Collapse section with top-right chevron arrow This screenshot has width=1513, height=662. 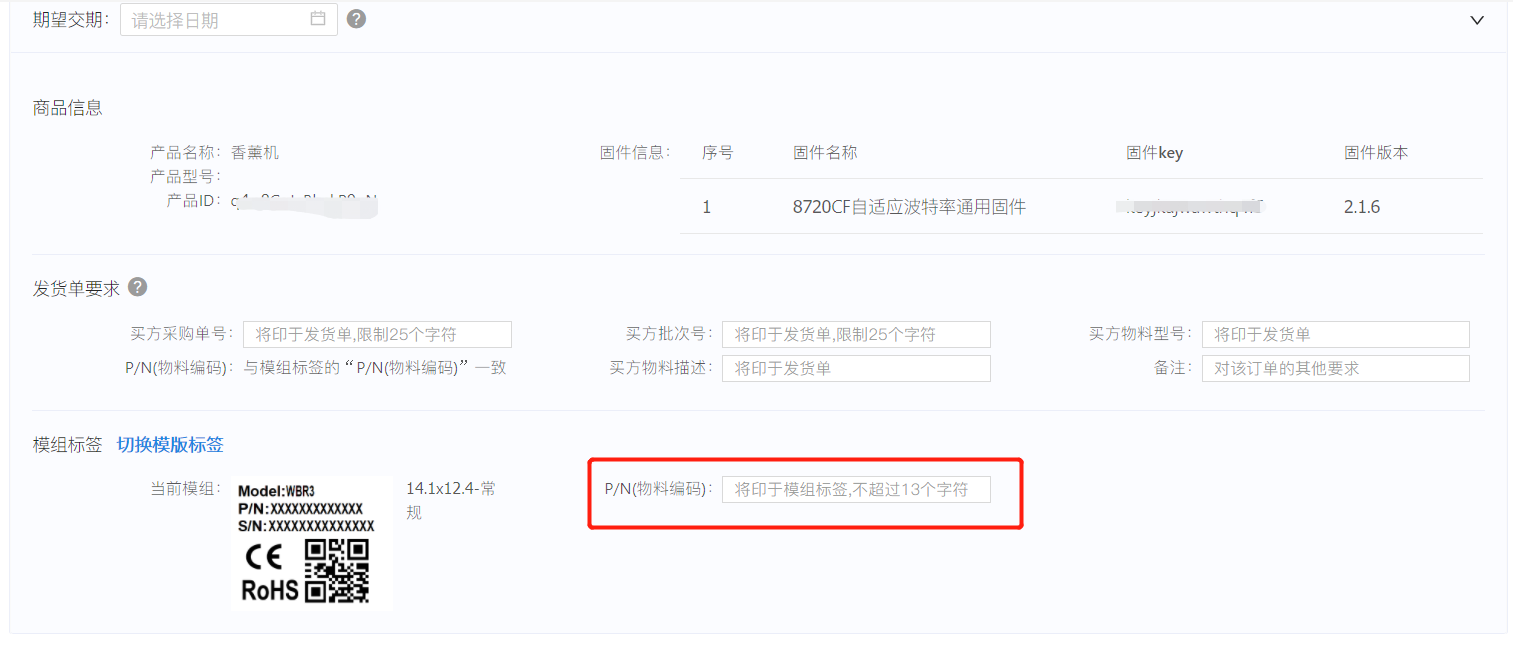click(x=1477, y=20)
